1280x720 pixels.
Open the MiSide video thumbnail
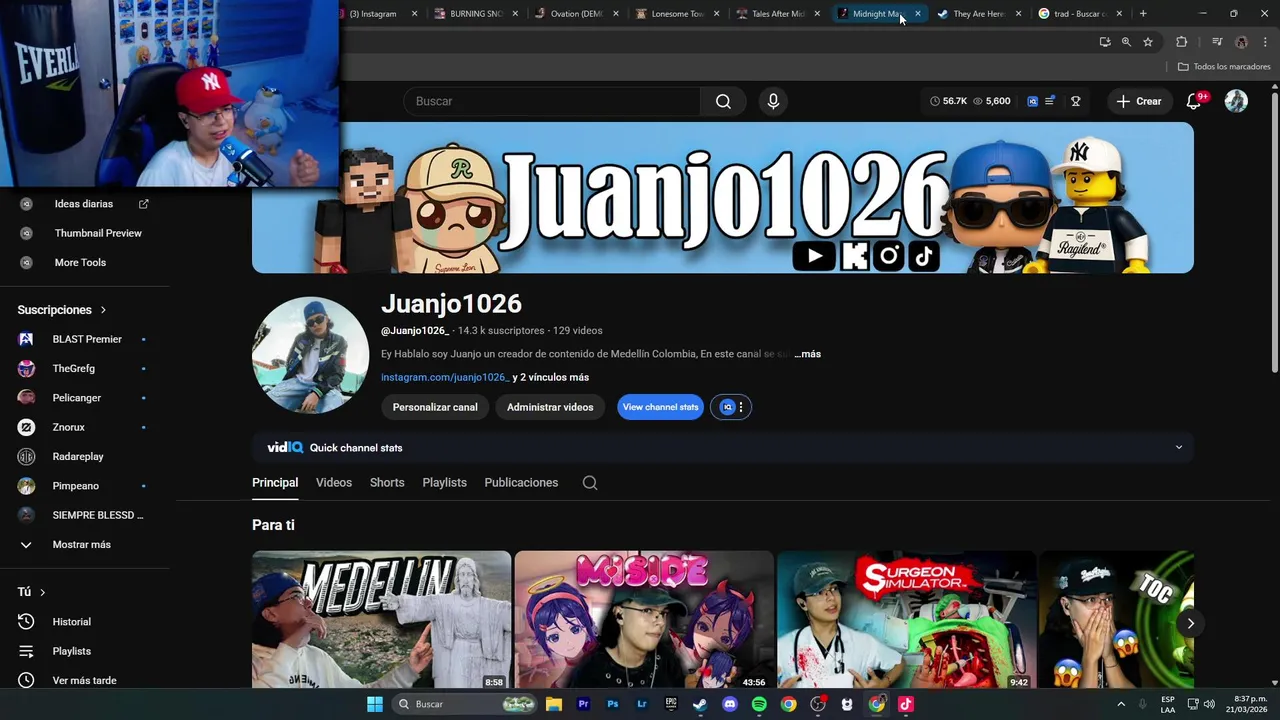tap(644, 620)
